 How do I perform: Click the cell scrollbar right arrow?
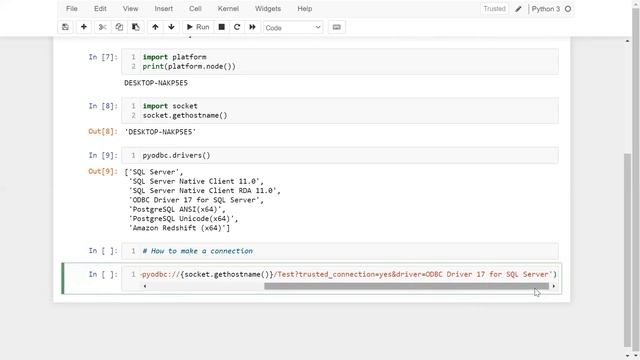(x=553, y=286)
